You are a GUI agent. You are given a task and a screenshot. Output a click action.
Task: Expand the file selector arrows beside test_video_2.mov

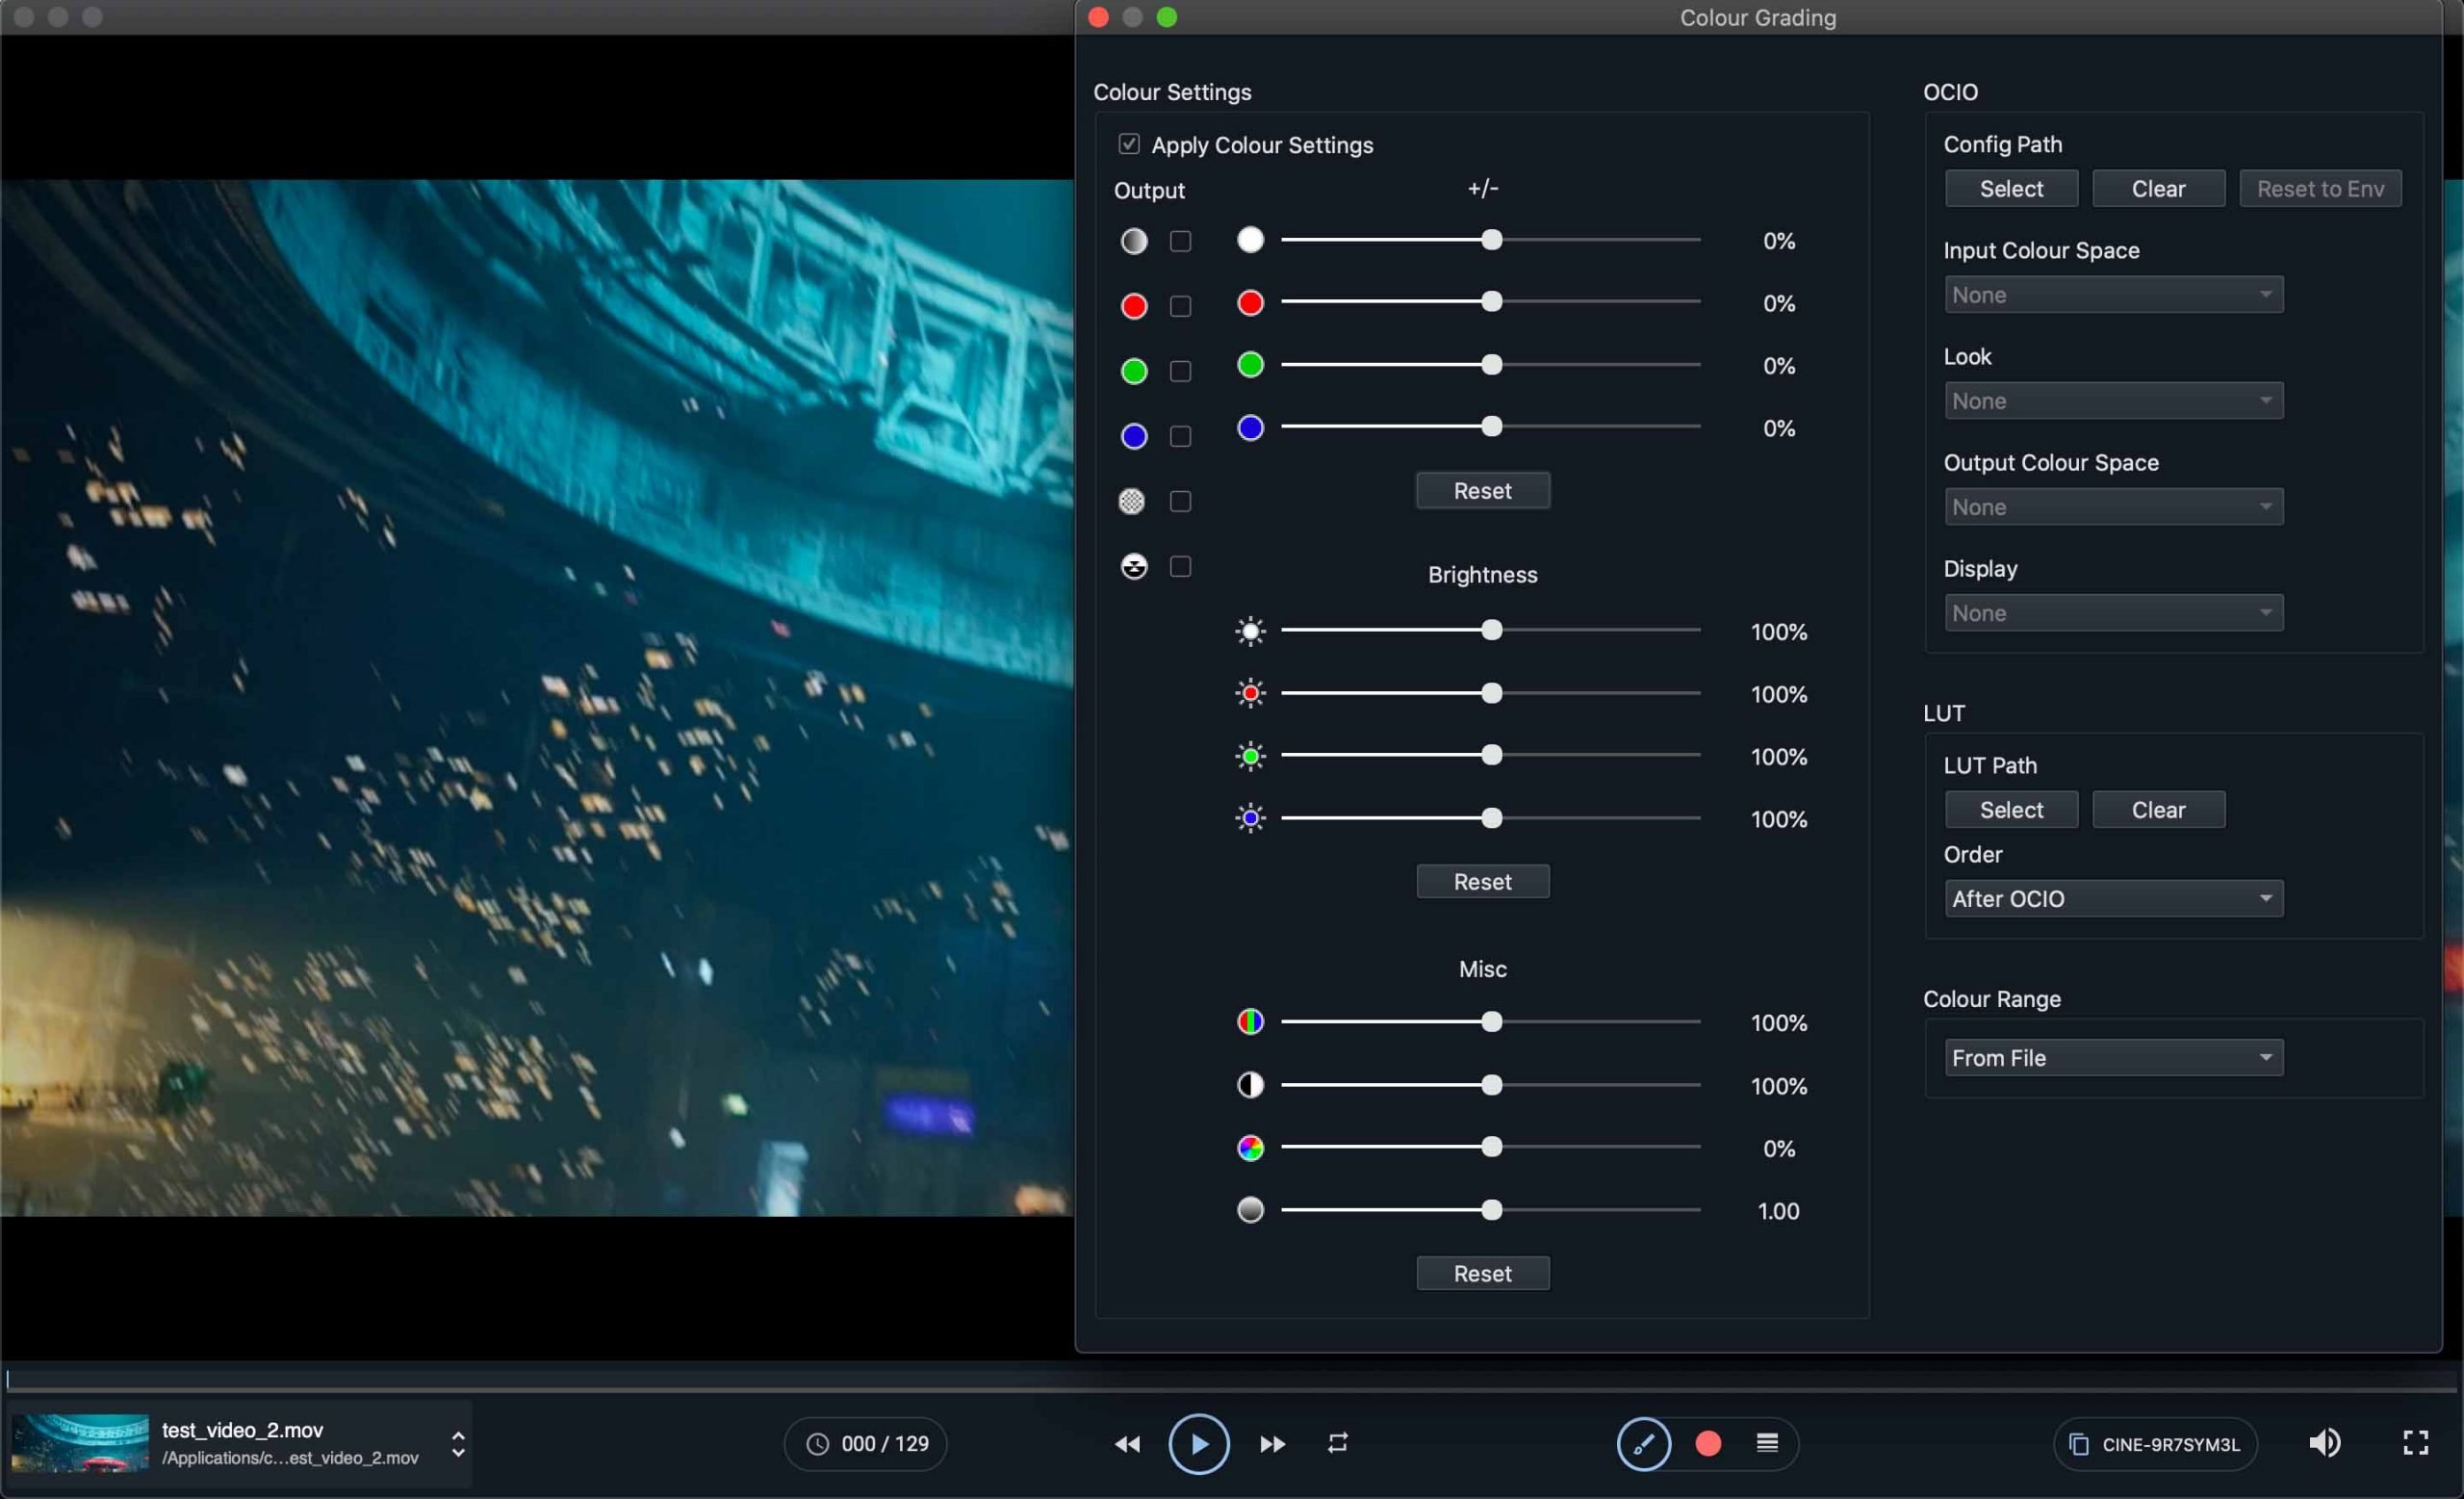pyautogui.click(x=458, y=1443)
